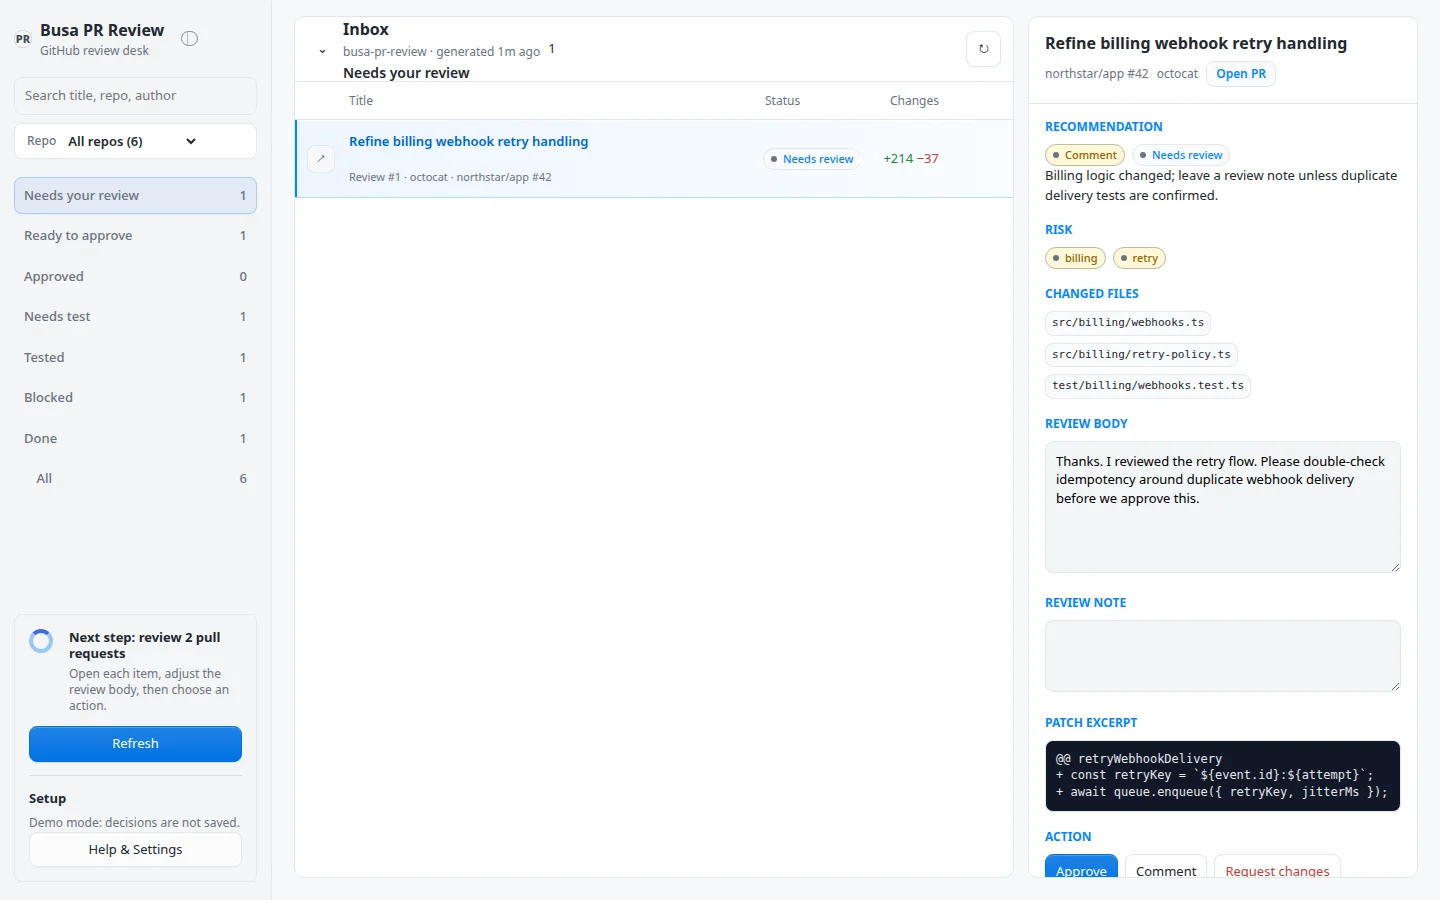Click the empty Review note text area
This screenshot has width=1440, height=900.
(1222, 656)
